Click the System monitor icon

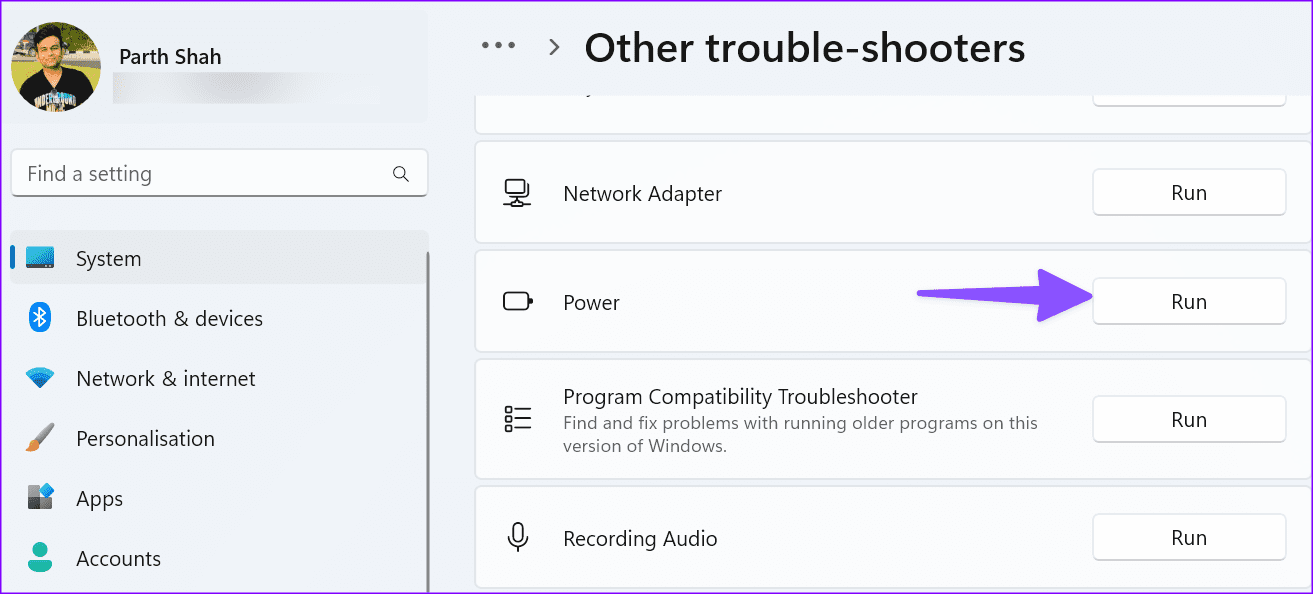click(40, 258)
